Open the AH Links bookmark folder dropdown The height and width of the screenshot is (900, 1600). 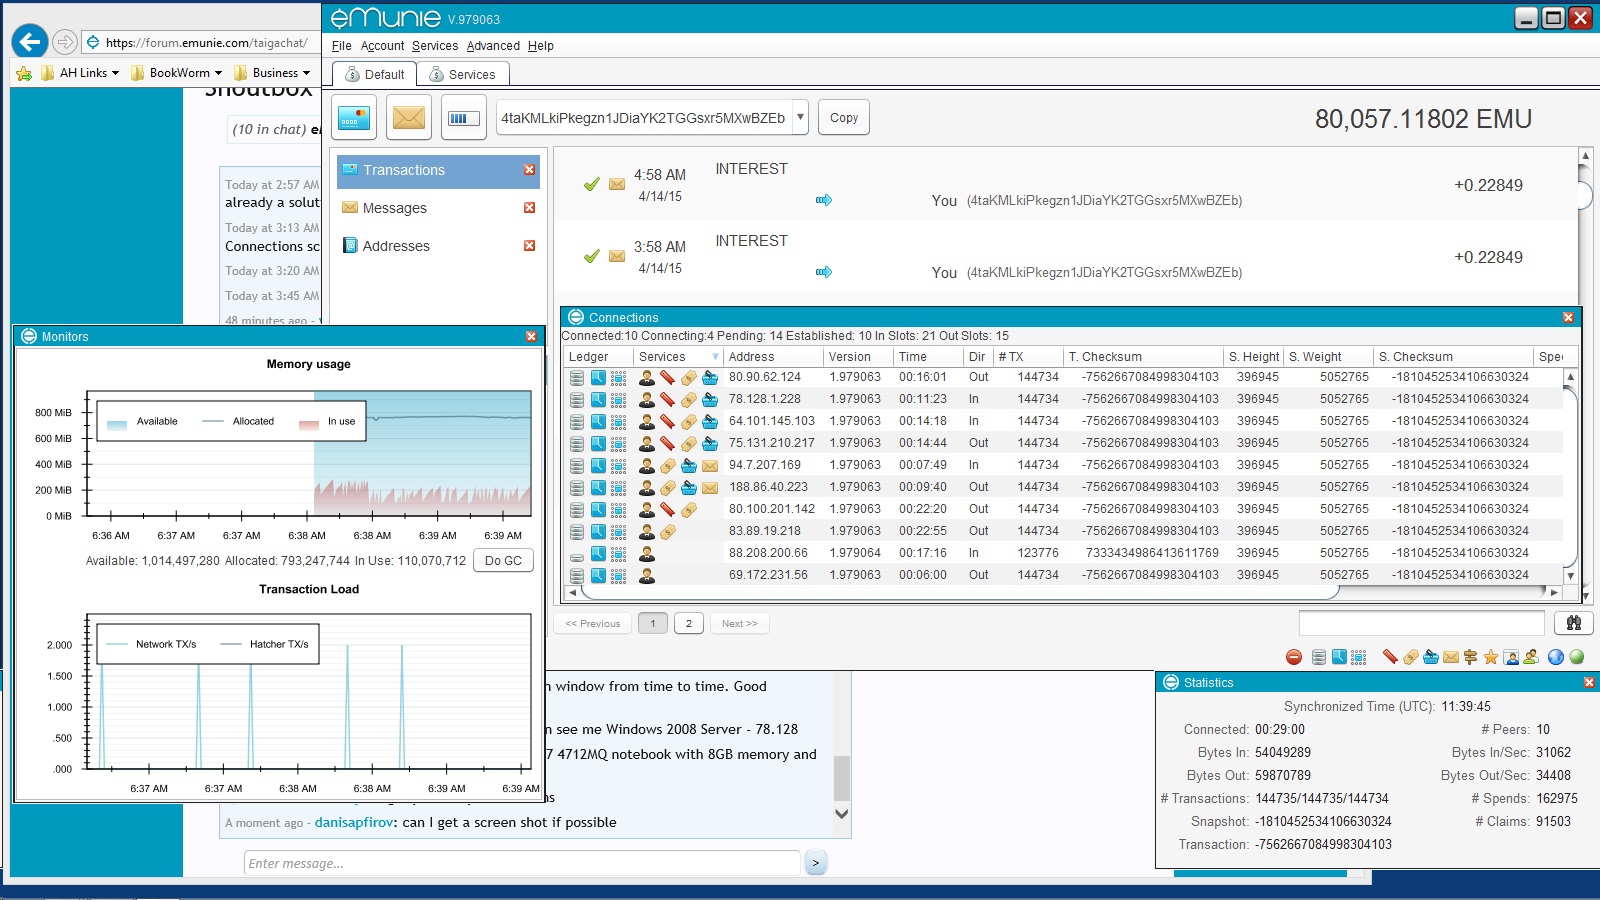[x=80, y=73]
